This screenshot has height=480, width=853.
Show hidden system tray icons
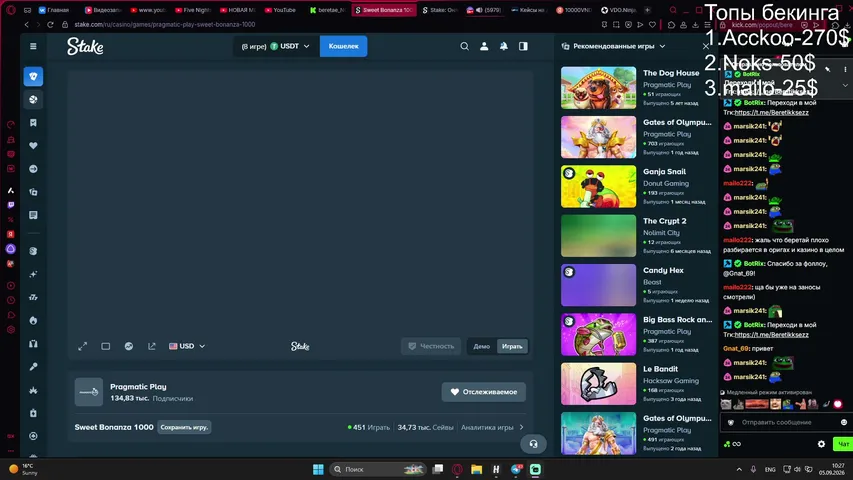click(739, 469)
